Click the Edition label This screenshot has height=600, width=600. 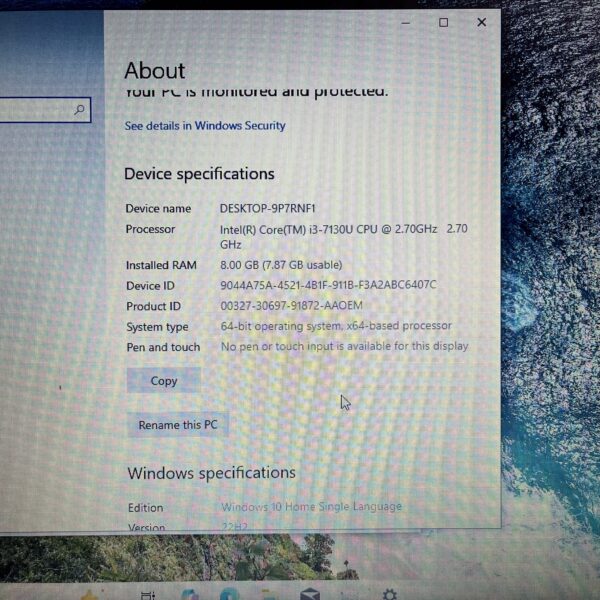coord(145,508)
